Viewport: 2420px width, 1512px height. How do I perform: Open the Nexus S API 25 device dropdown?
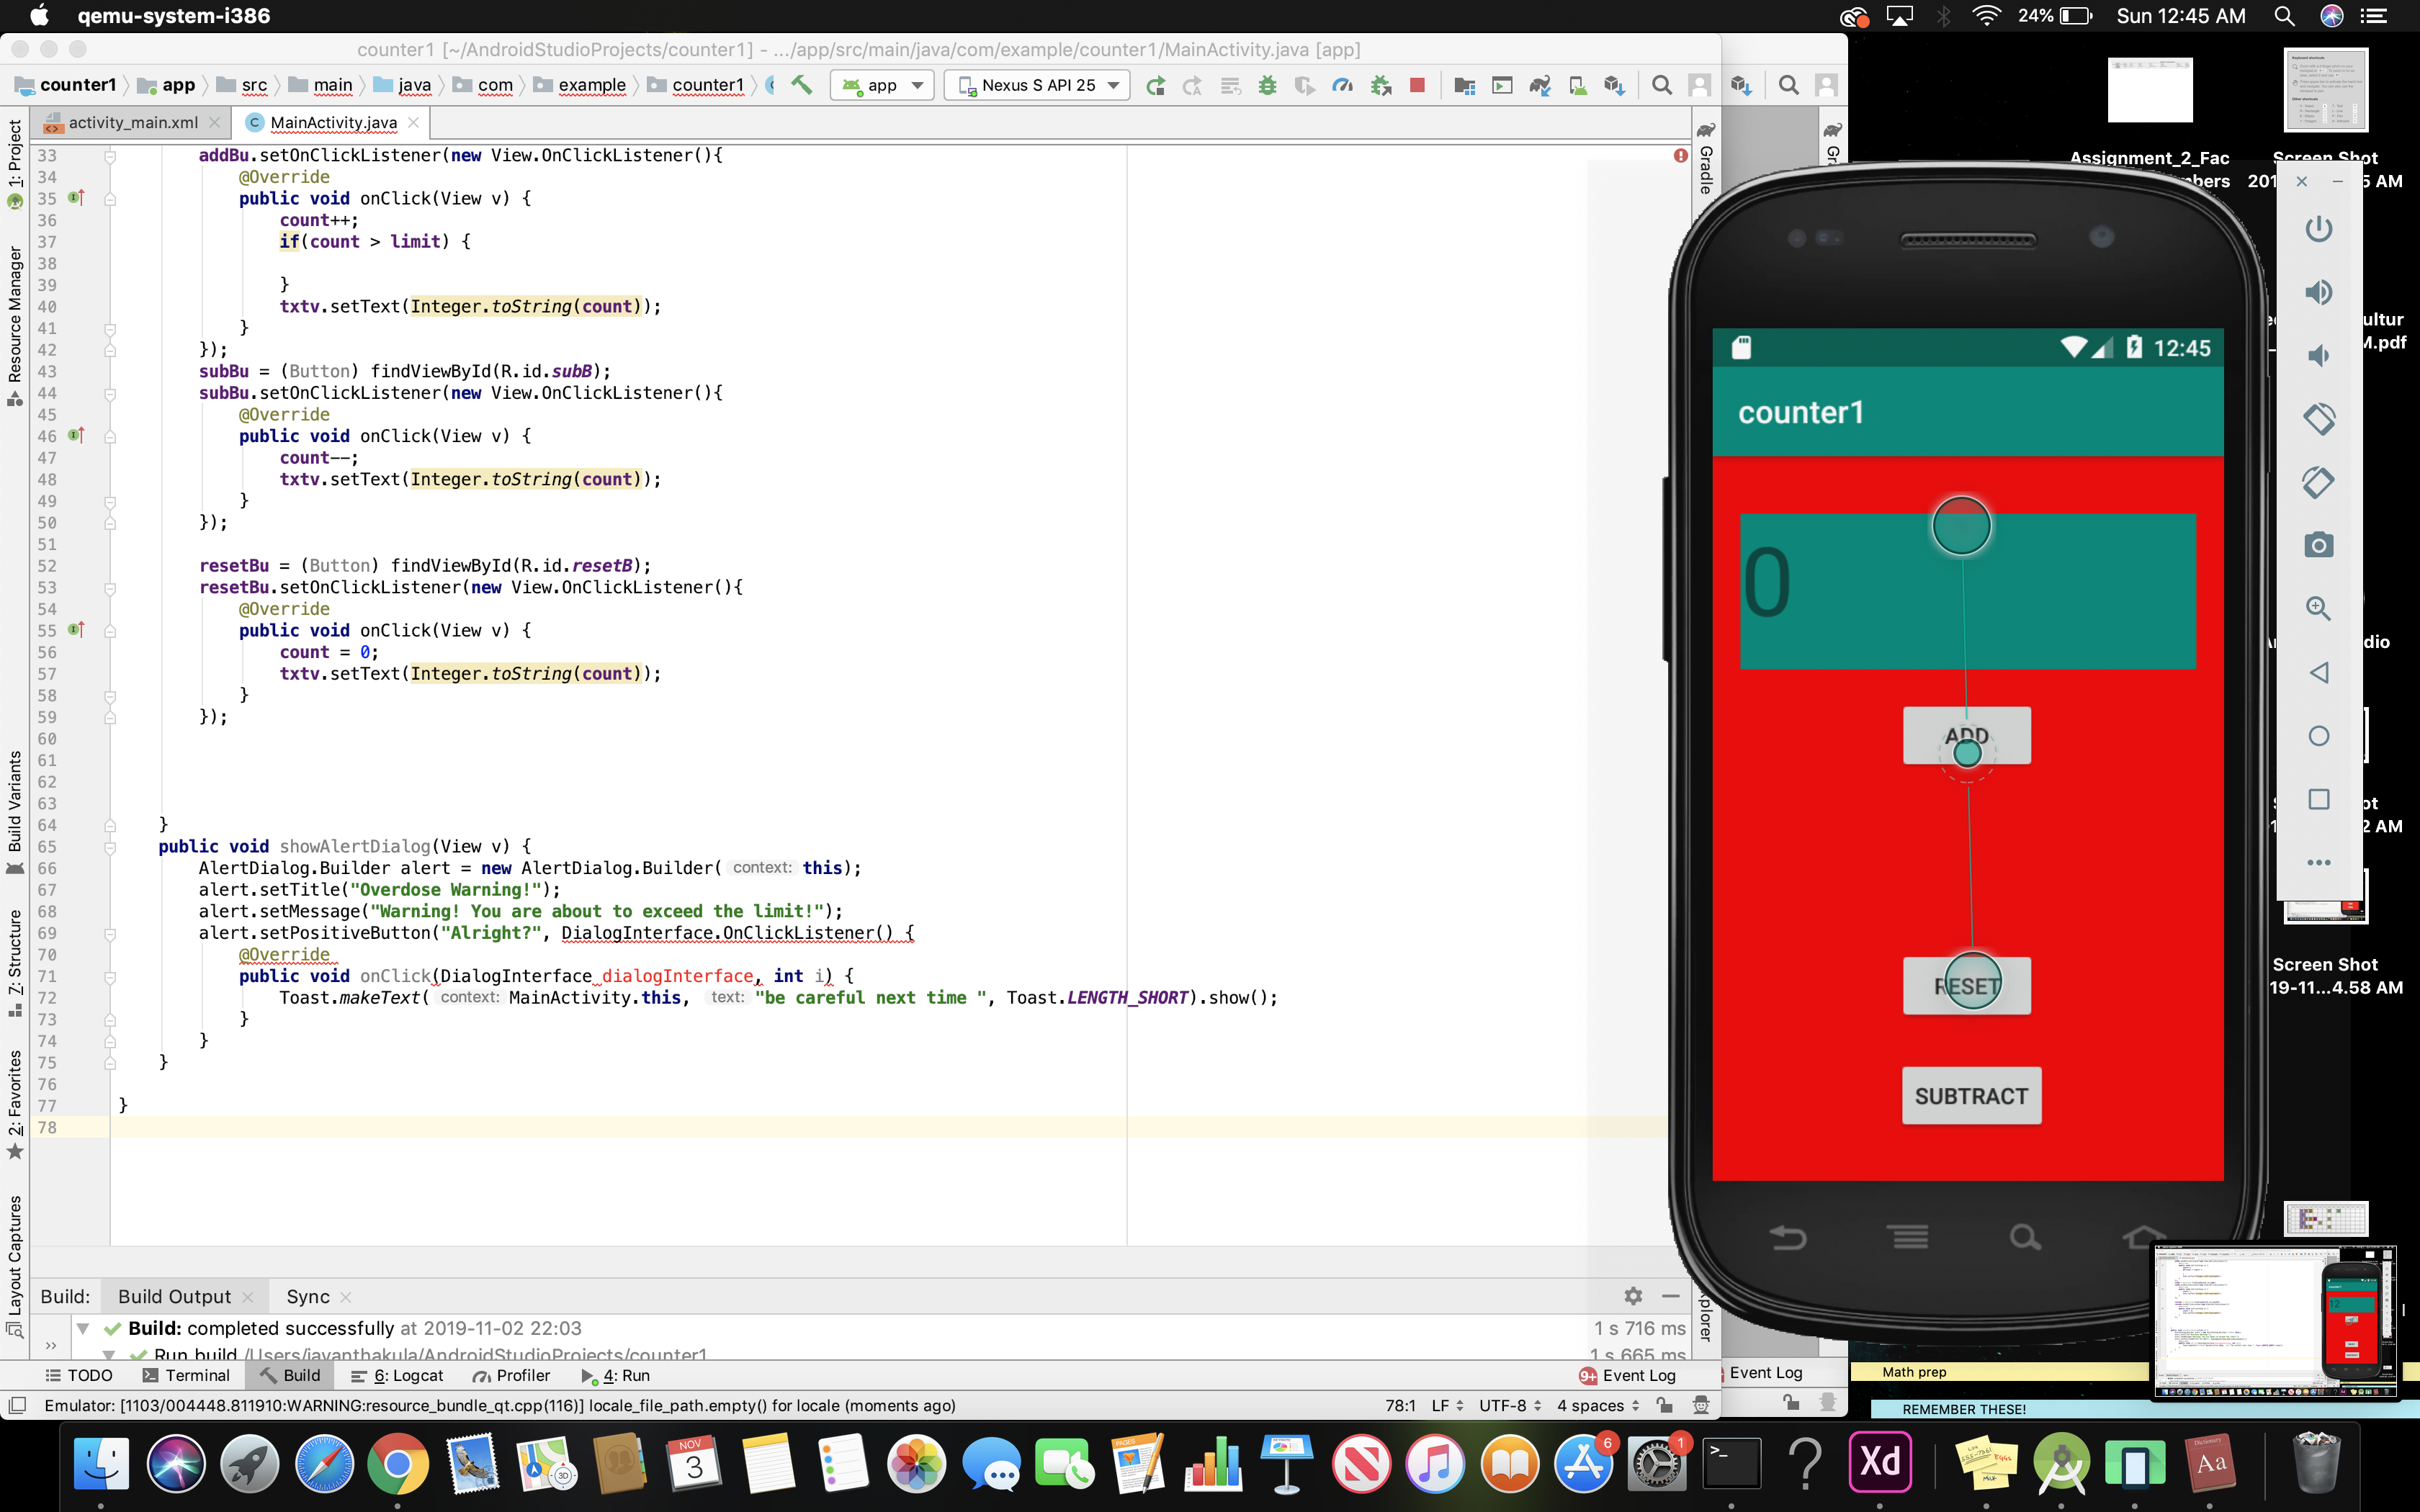point(1038,85)
